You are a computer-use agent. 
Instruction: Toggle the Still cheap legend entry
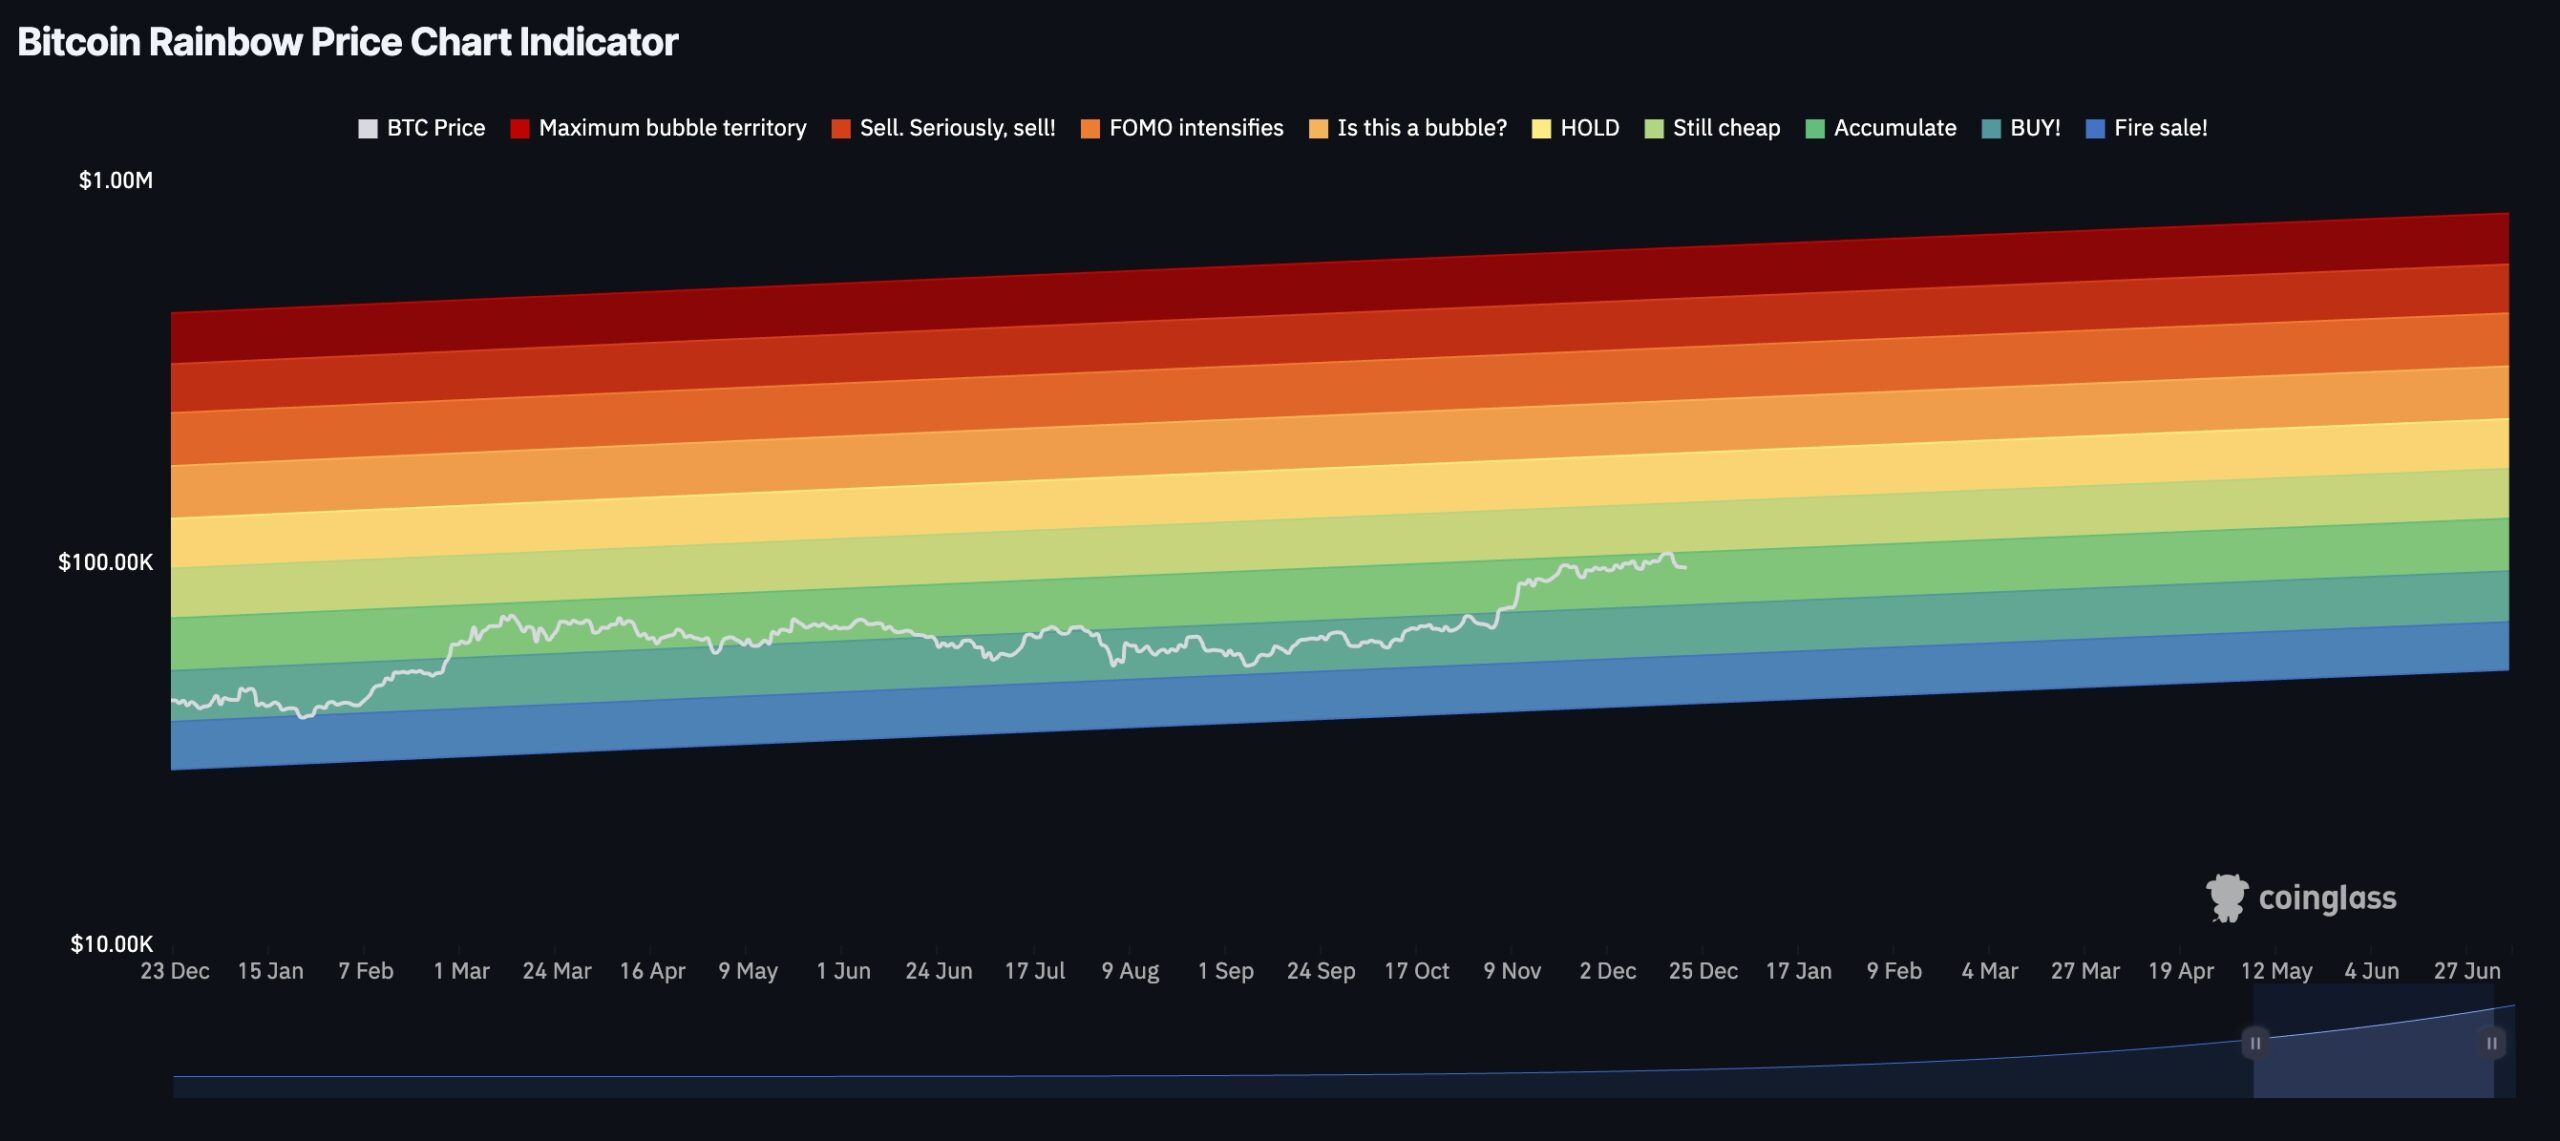(1712, 128)
